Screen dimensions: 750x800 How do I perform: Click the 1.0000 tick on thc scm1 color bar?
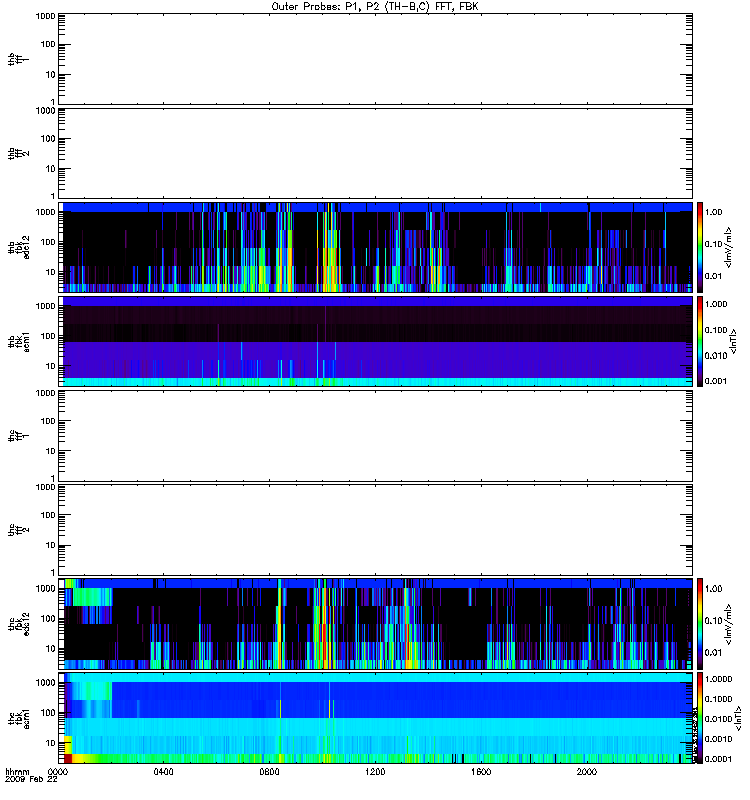pyautogui.click(x=718, y=679)
